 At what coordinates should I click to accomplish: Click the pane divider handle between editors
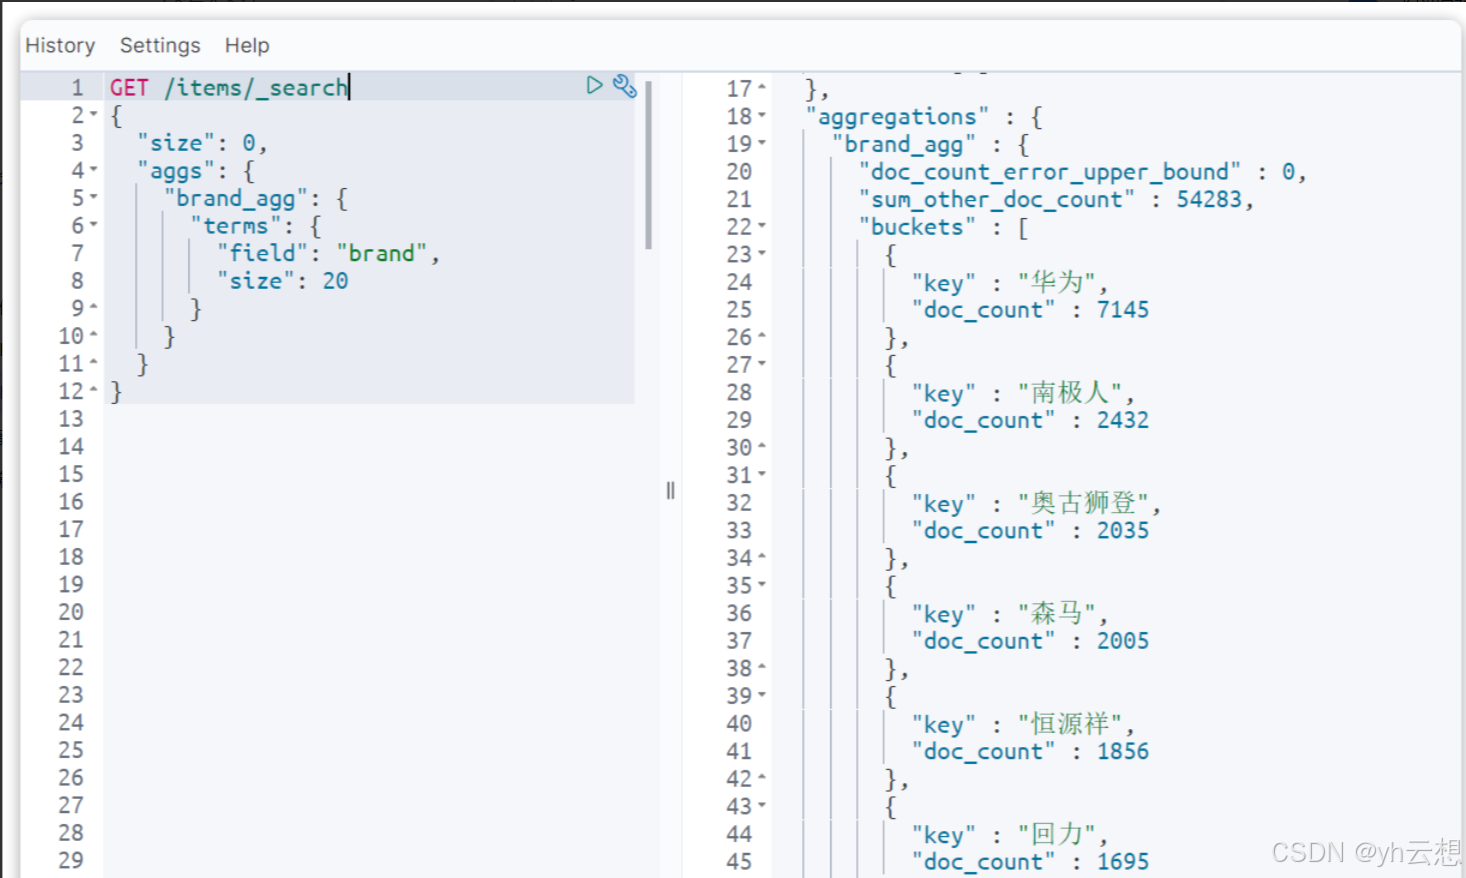coord(670,490)
